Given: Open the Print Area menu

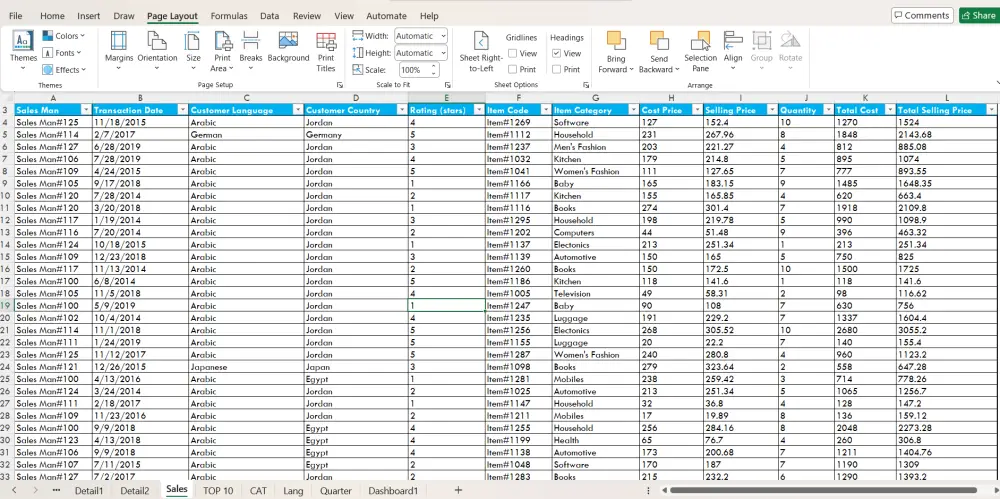Looking at the screenshot, I should (223, 51).
